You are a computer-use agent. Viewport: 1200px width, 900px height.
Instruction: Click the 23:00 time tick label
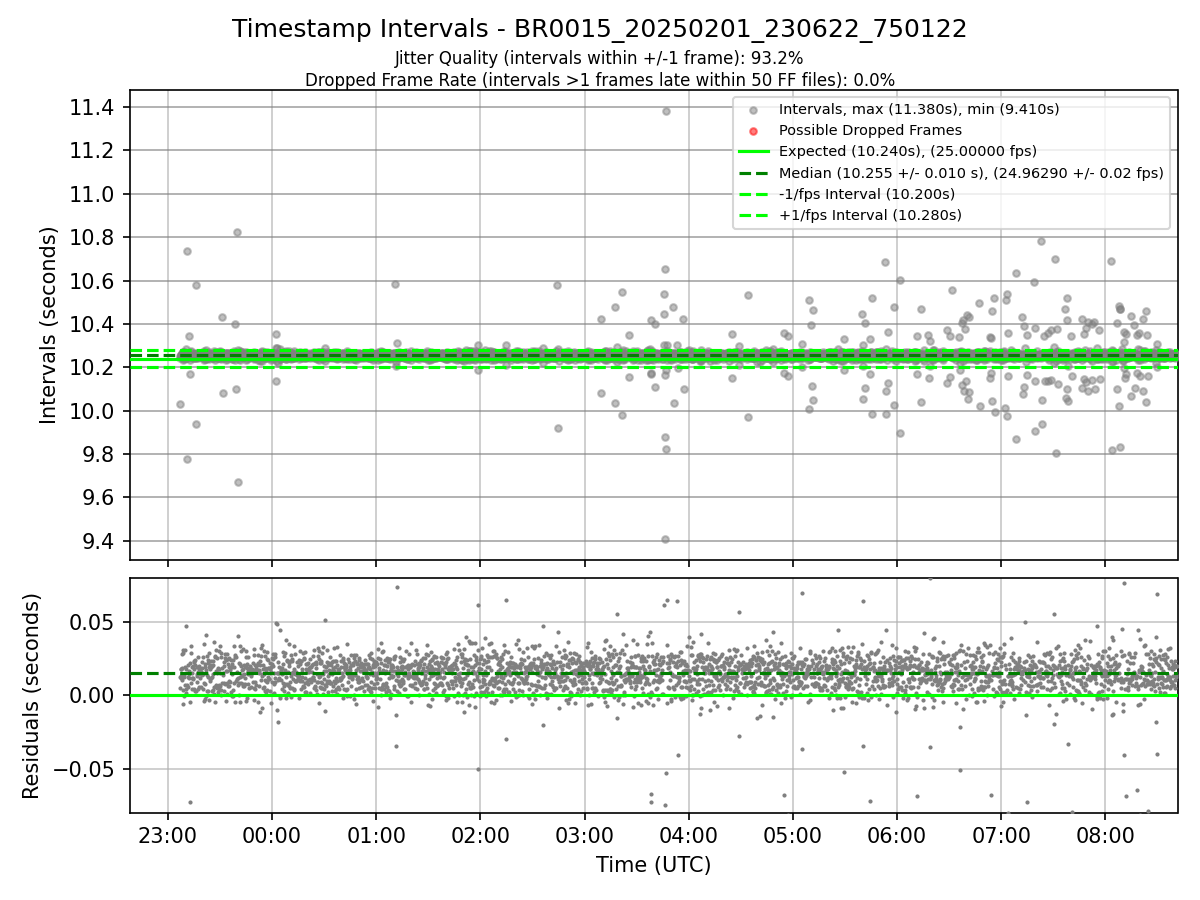click(168, 834)
